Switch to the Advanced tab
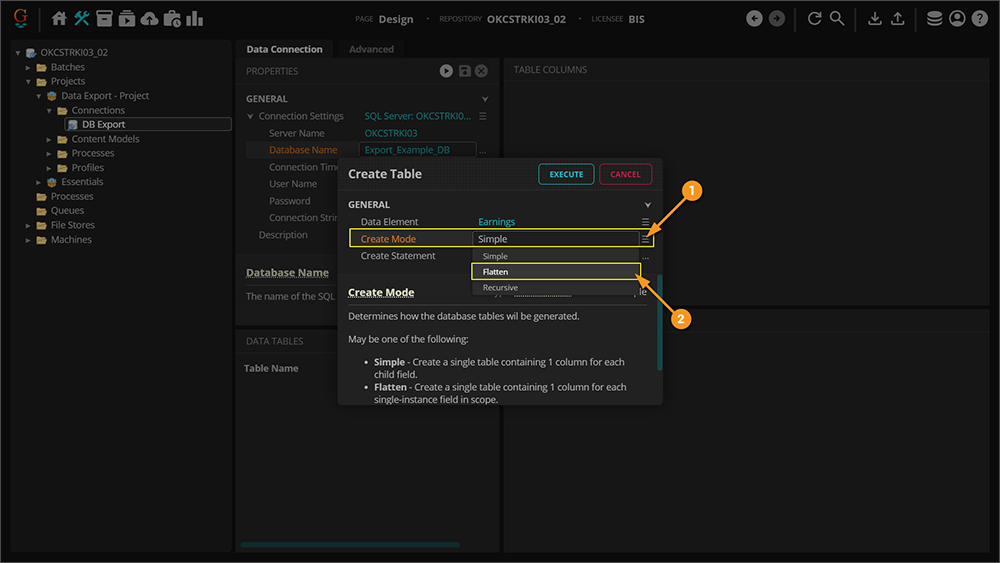1000x563 pixels. tap(371, 49)
